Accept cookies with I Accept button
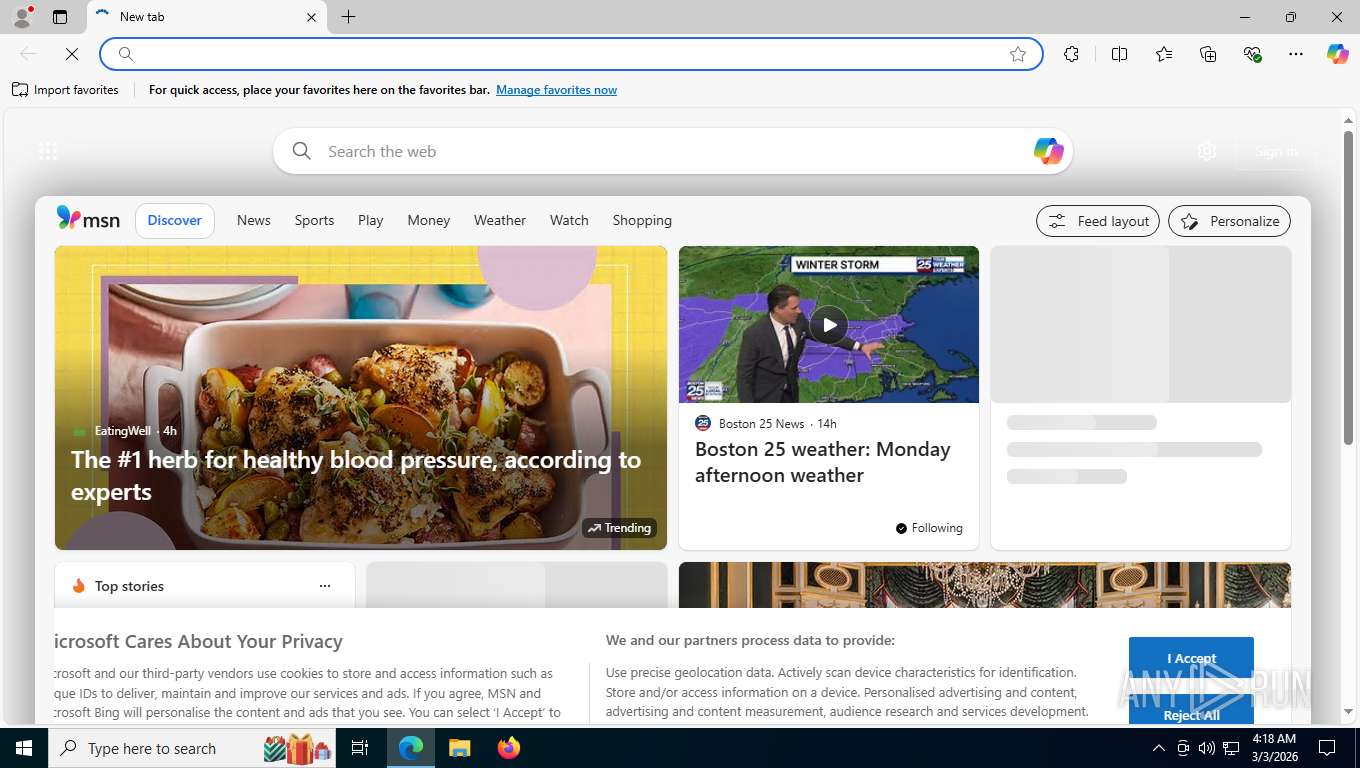This screenshot has width=1360, height=768. (x=1191, y=658)
